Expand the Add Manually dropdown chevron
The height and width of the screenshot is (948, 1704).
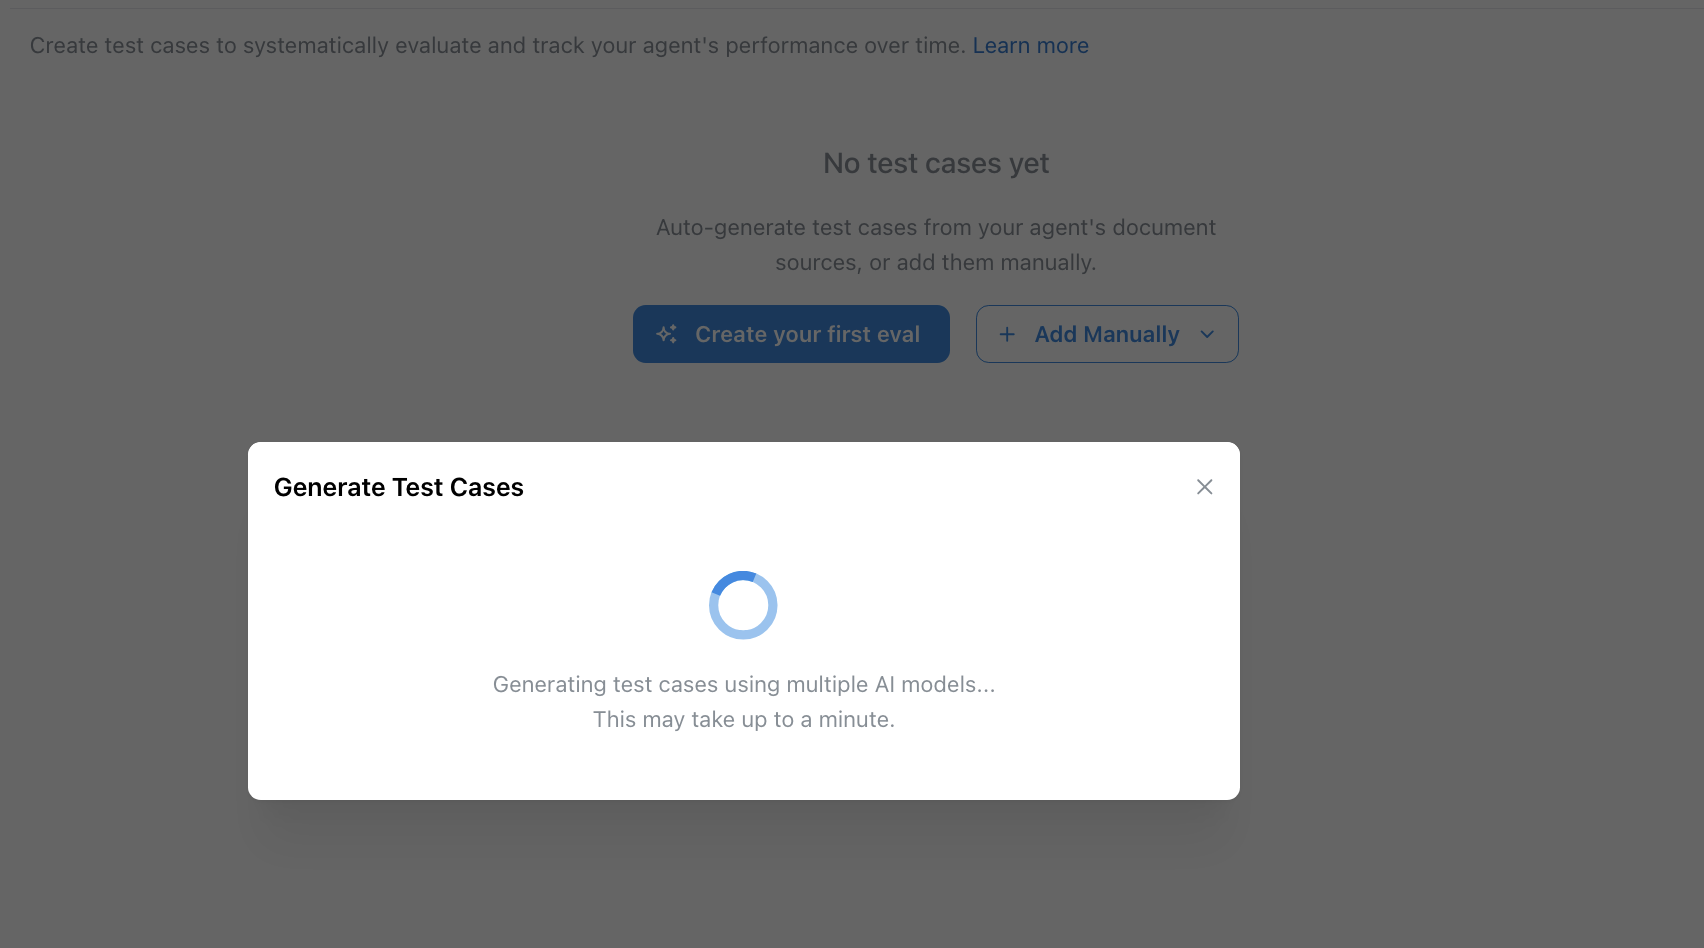tap(1207, 334)
